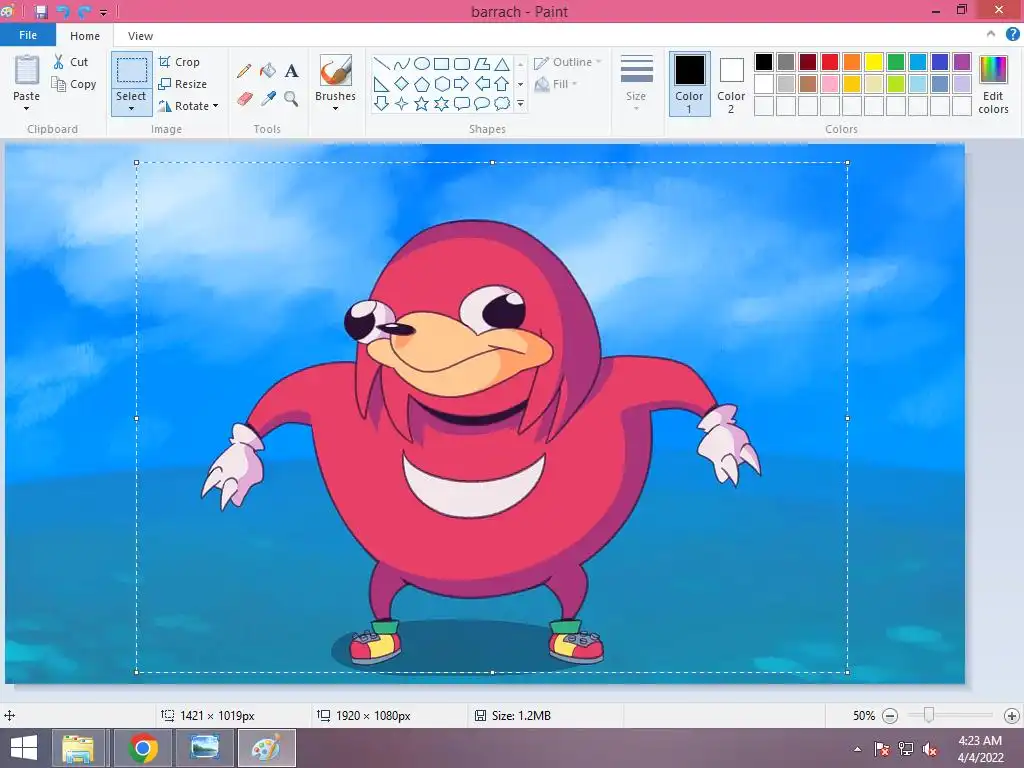Select the Text tool
Viewport: 1024px width, 768px height.
pos(291,71)
